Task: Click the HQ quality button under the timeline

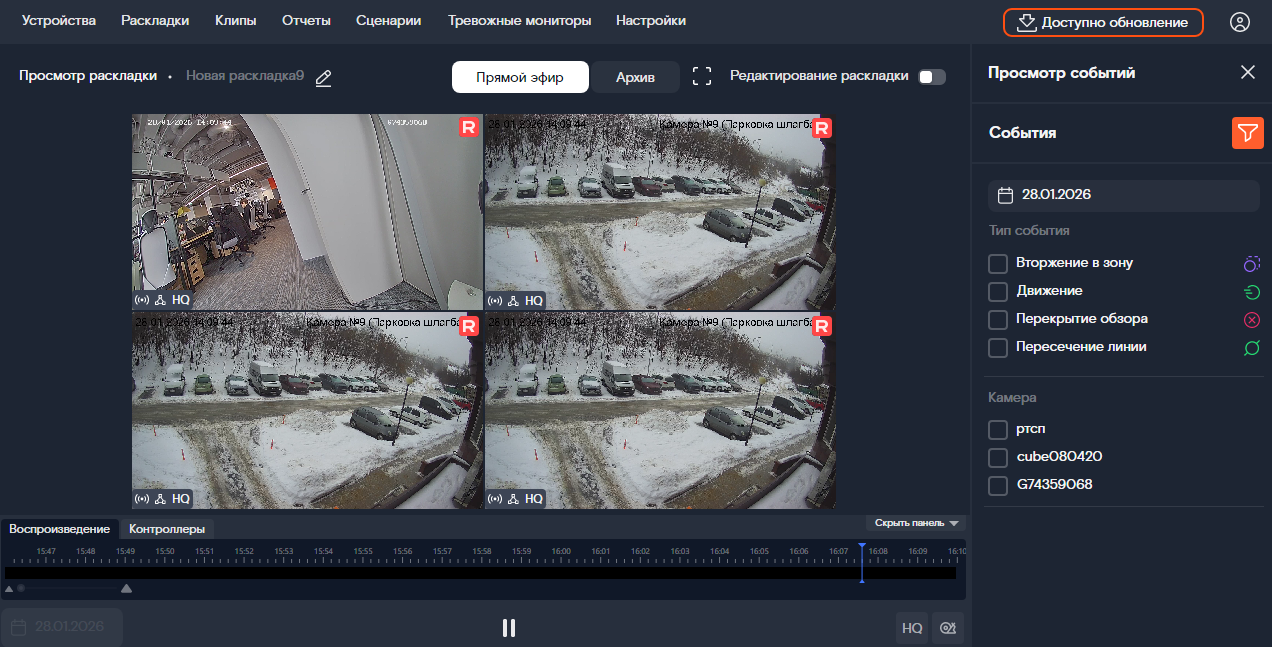Action: [911, 628]
